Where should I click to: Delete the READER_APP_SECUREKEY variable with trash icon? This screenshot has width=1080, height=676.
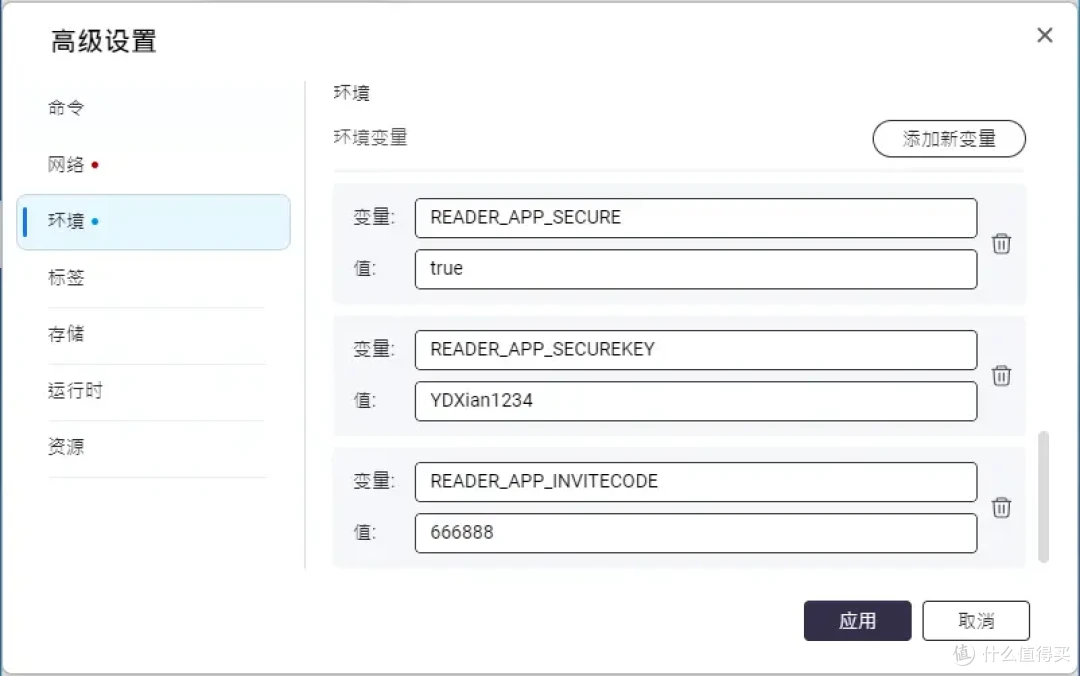1001,376
